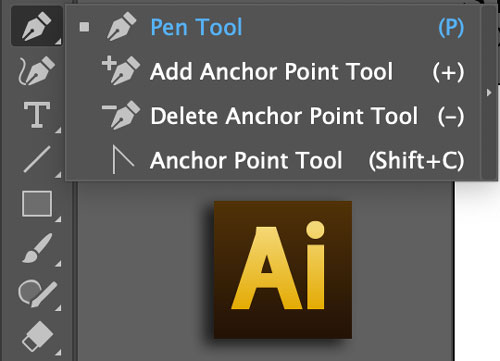Viewport: 500px width, 361px height.
Task: Activate the Type tool
Action: (x=37, y=115)
